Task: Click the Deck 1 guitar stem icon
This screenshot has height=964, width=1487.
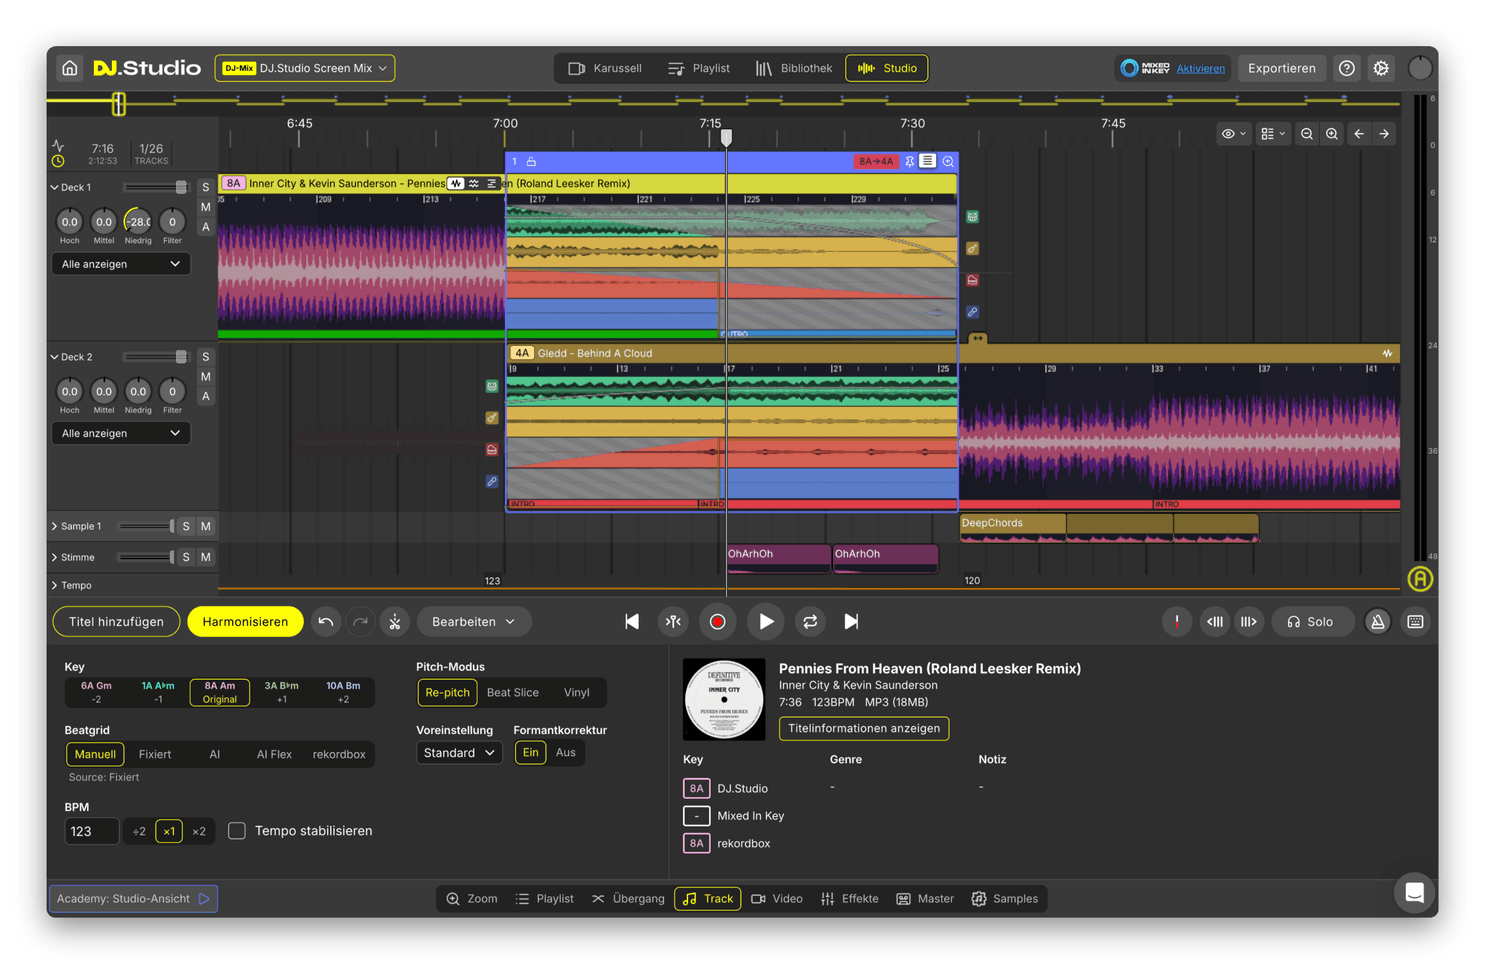Action: point(972,249)
